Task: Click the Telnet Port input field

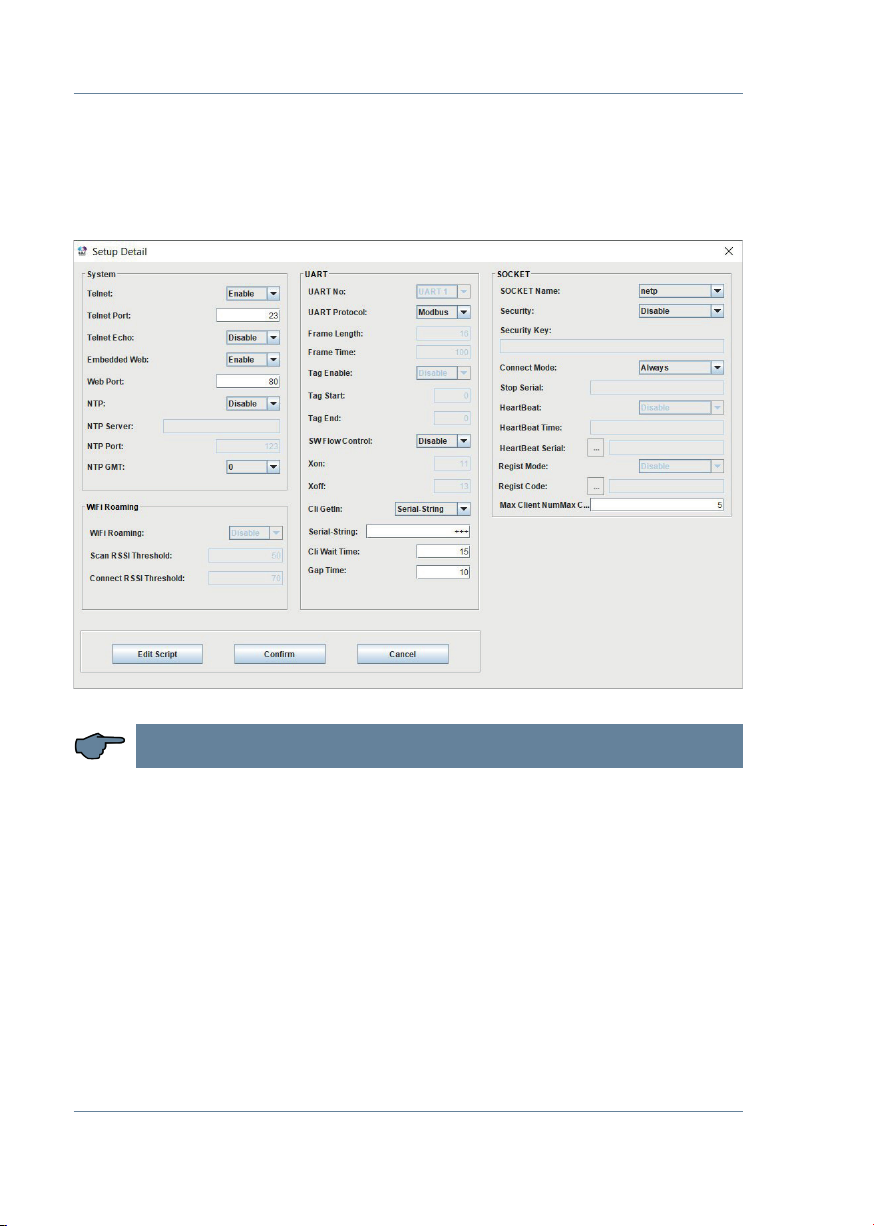Action: click(248, 316)
